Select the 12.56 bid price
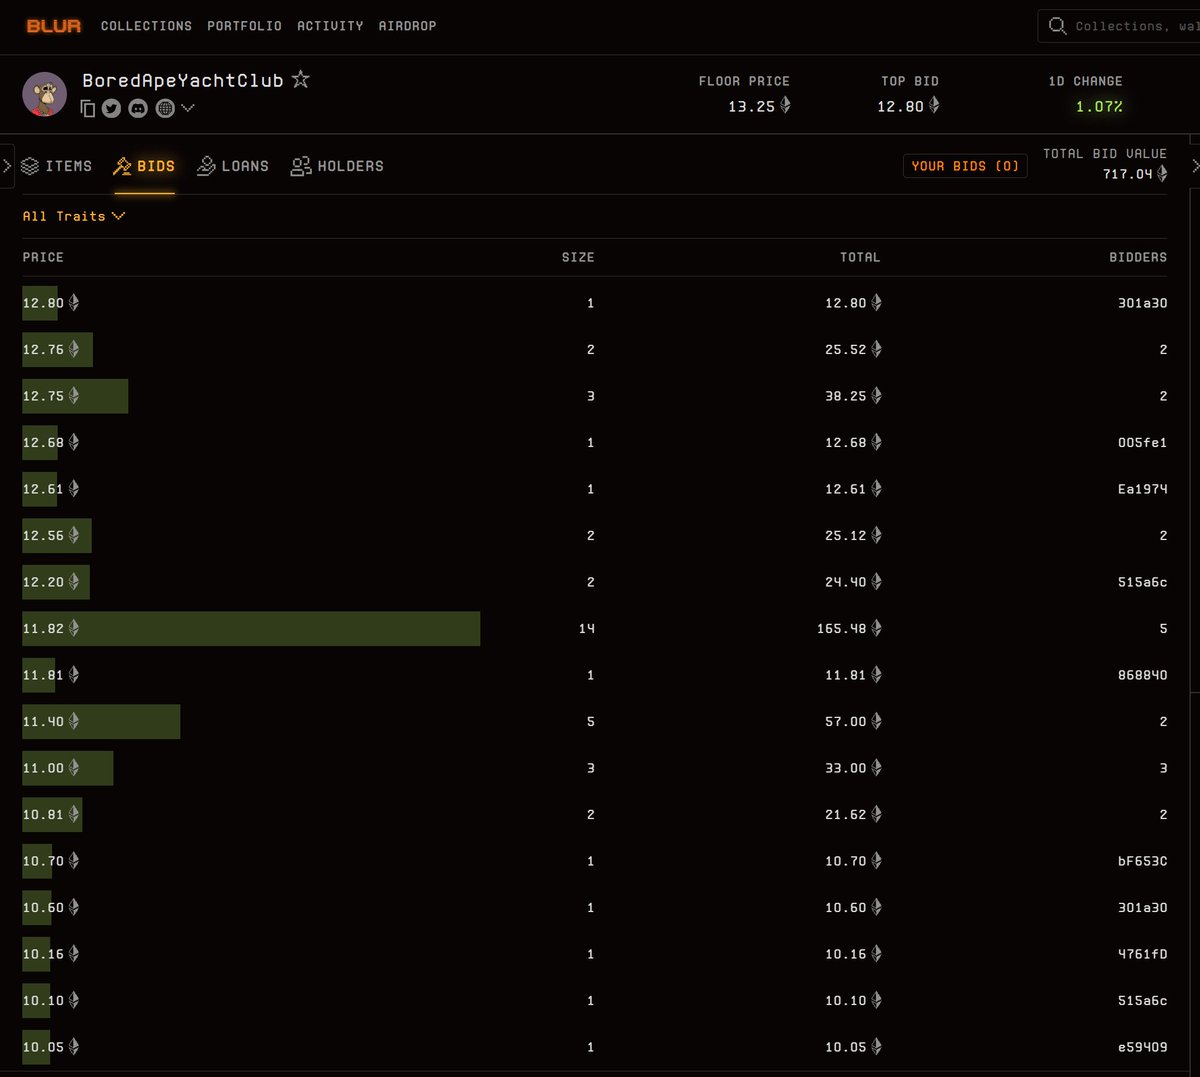This screenshot has width=1200, height=1077. (43, 535)
